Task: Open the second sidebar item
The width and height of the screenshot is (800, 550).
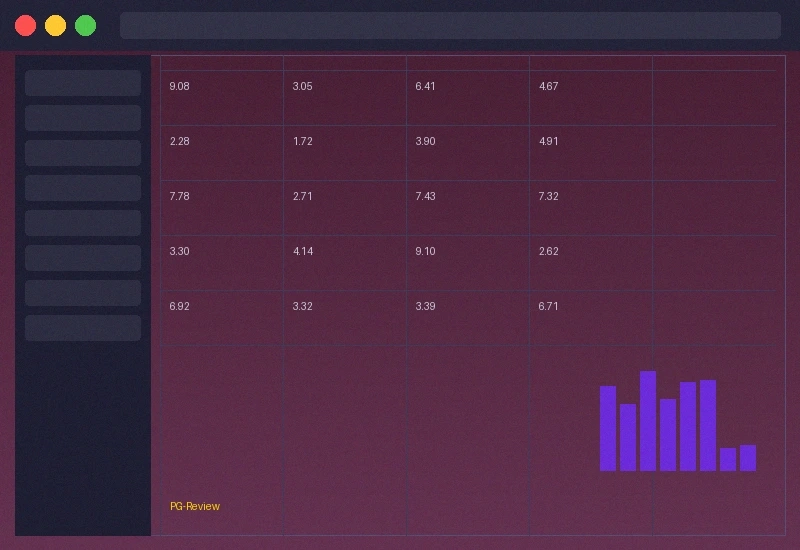Action: click(x=83, y=118)
